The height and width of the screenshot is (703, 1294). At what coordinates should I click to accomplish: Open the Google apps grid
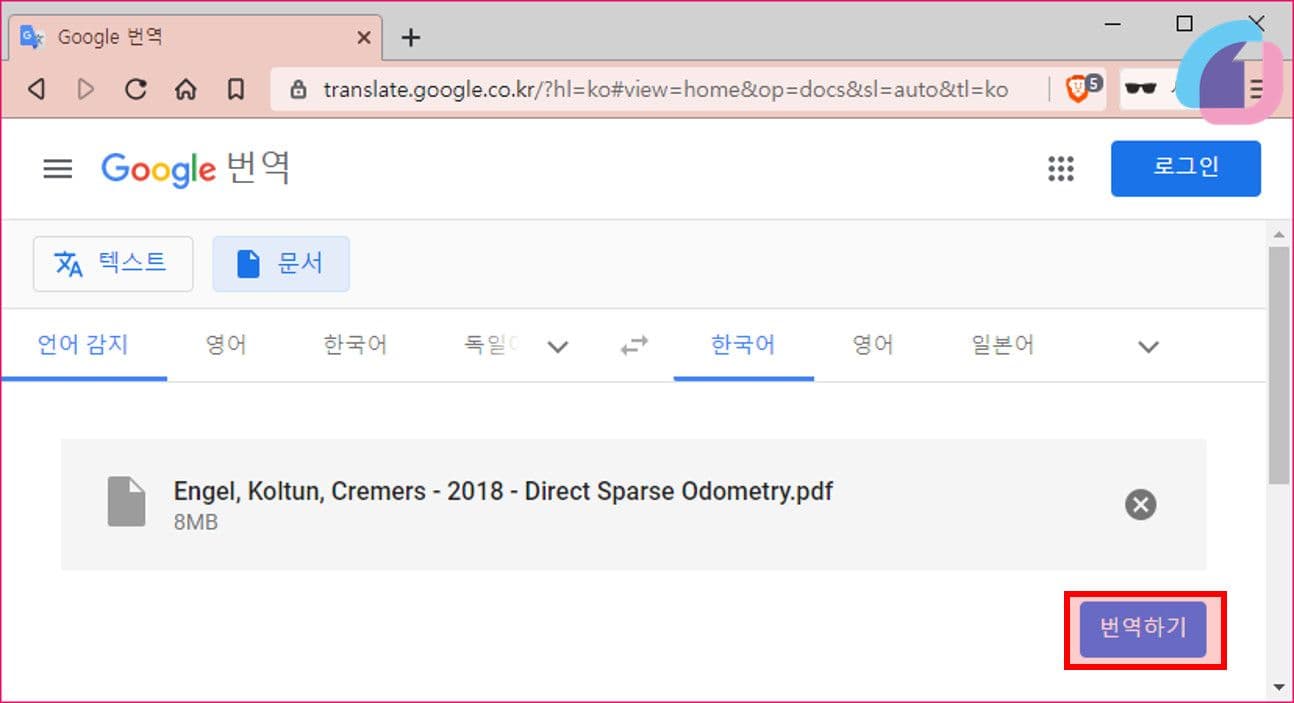tap(1061, 169)
